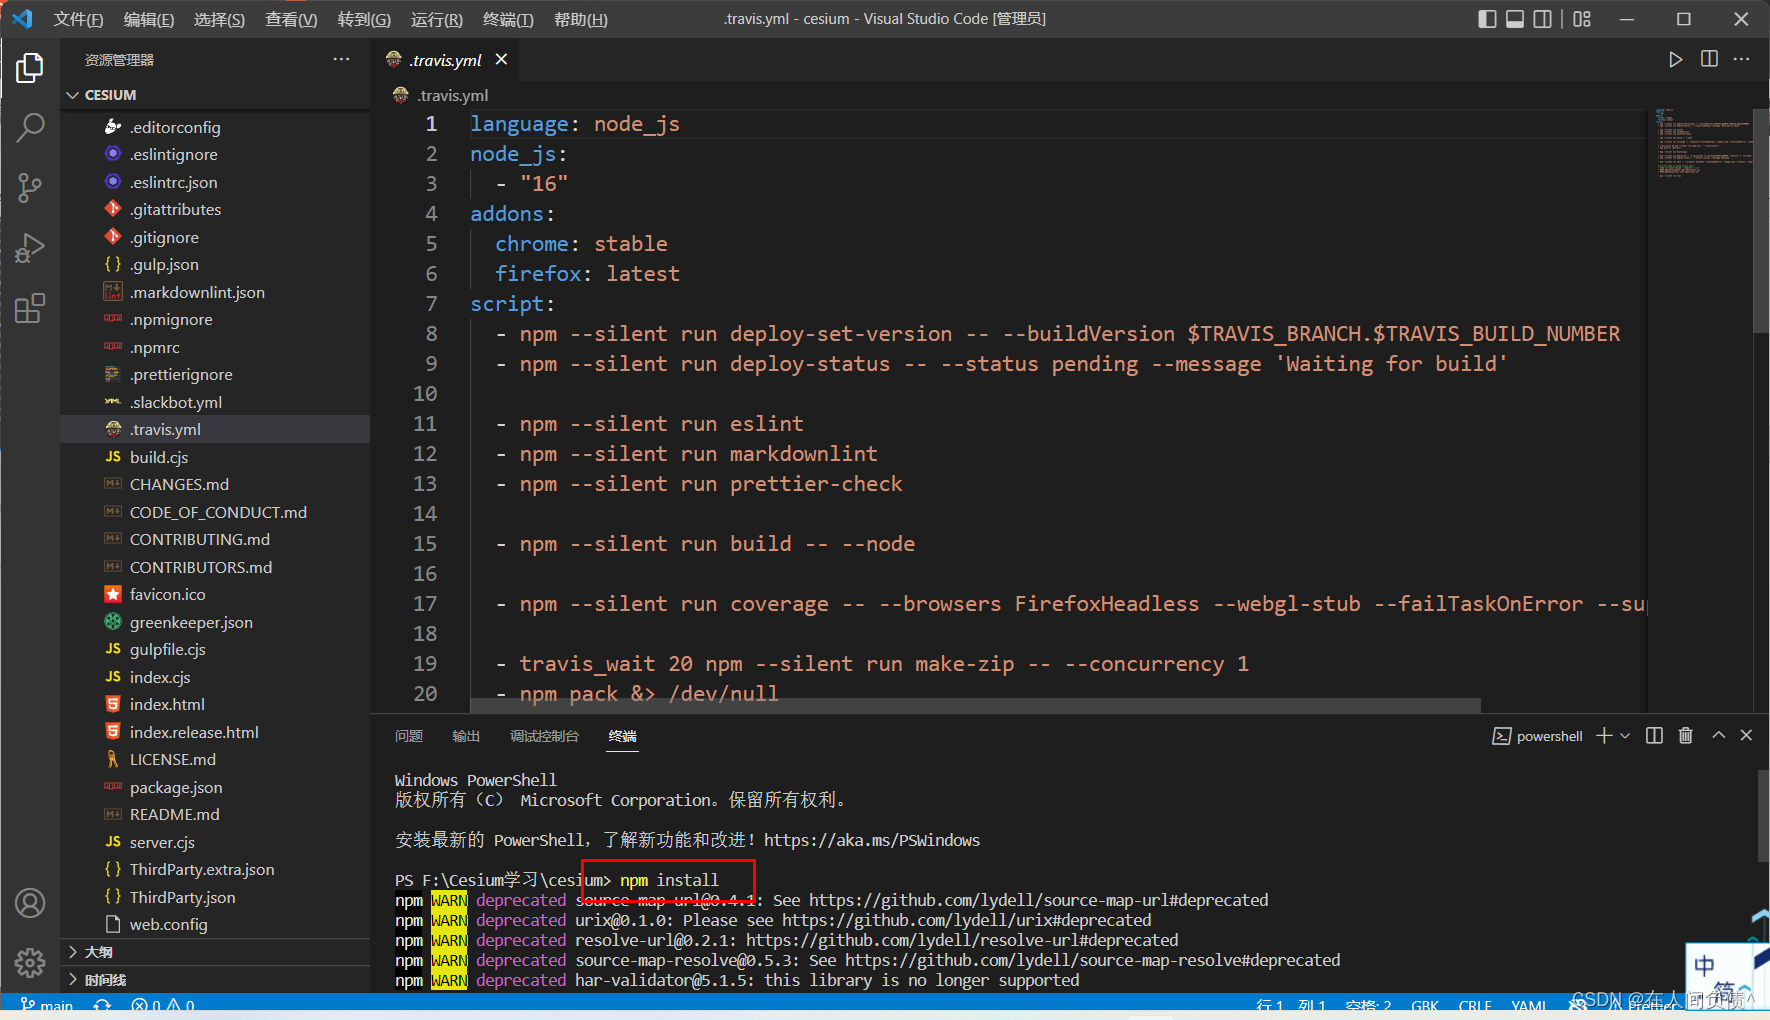The width and height of the screenshot is (1770, 1020).
Task: Open the 查看(V) menu
Action: click(x=291, y=20)
